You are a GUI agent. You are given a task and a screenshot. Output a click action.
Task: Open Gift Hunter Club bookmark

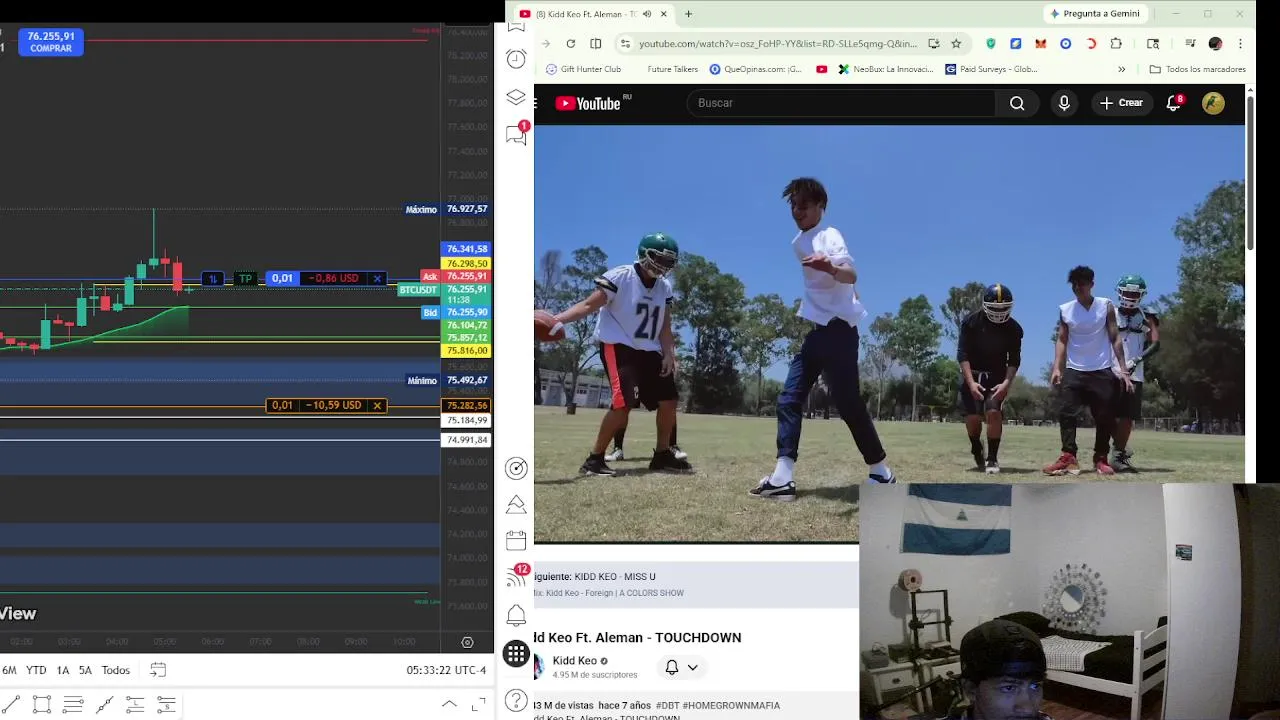pos(583,69)
